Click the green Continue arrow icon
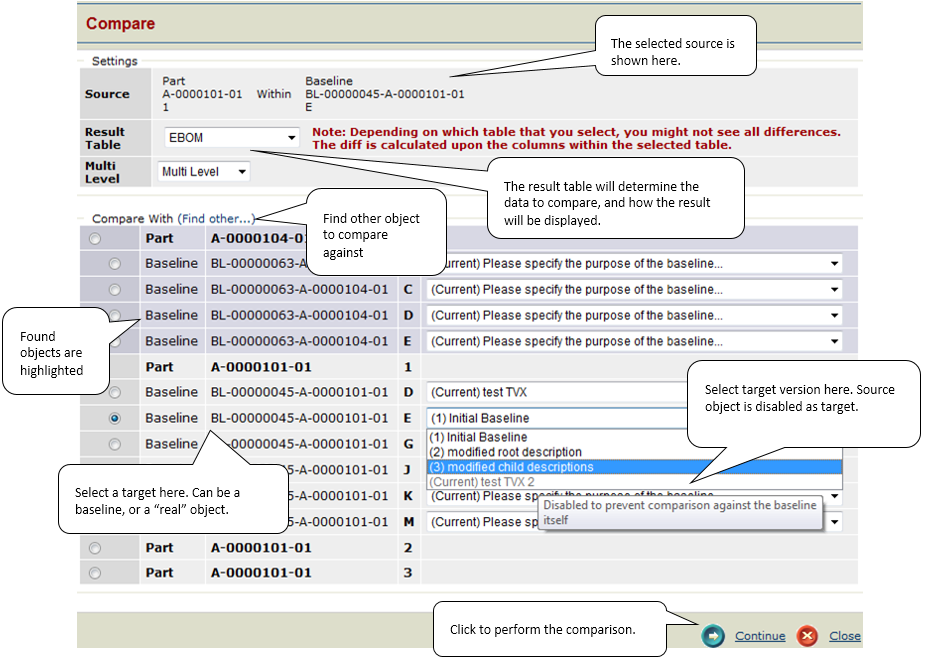Image resolution: width=926 pixels, height=660 pixels. click(x=713, y=636)
